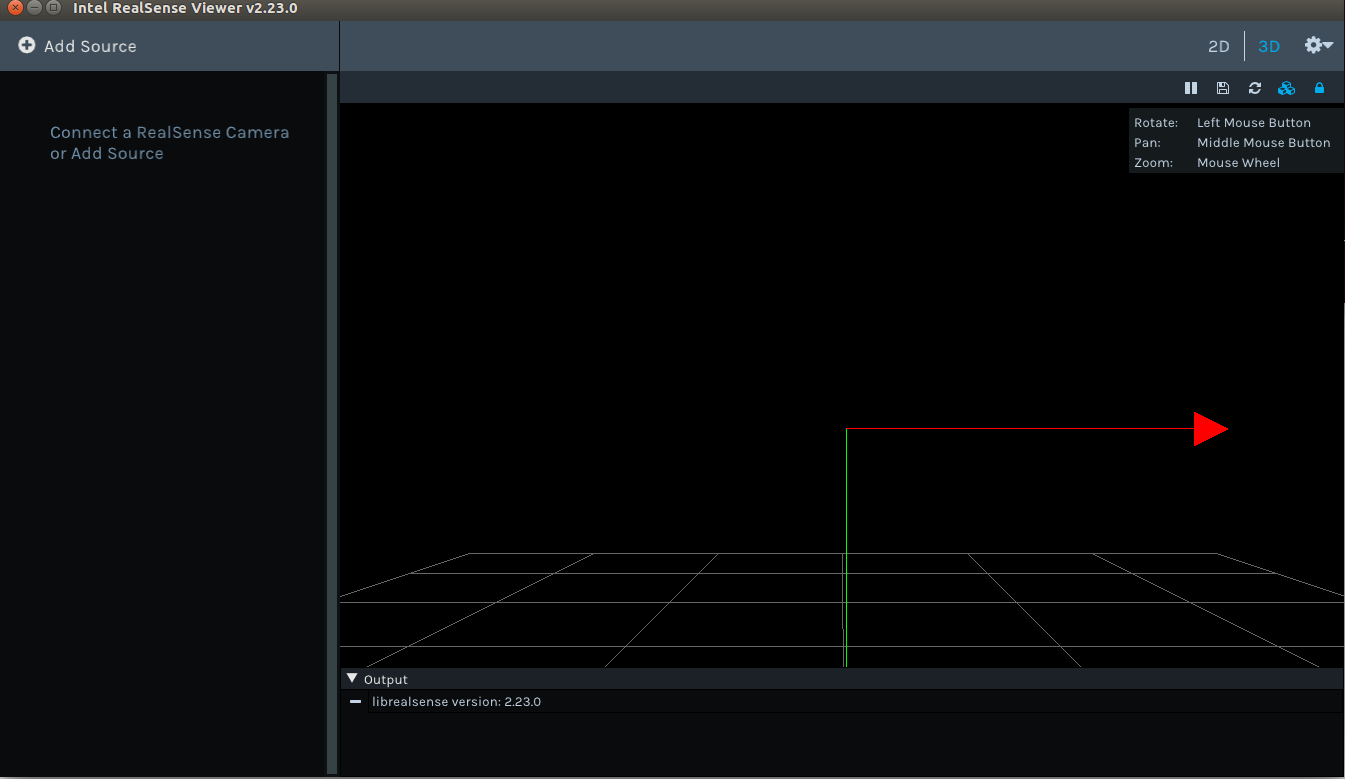
Task: Open the settings gear dropdown menu
Action: (1318, 45)
